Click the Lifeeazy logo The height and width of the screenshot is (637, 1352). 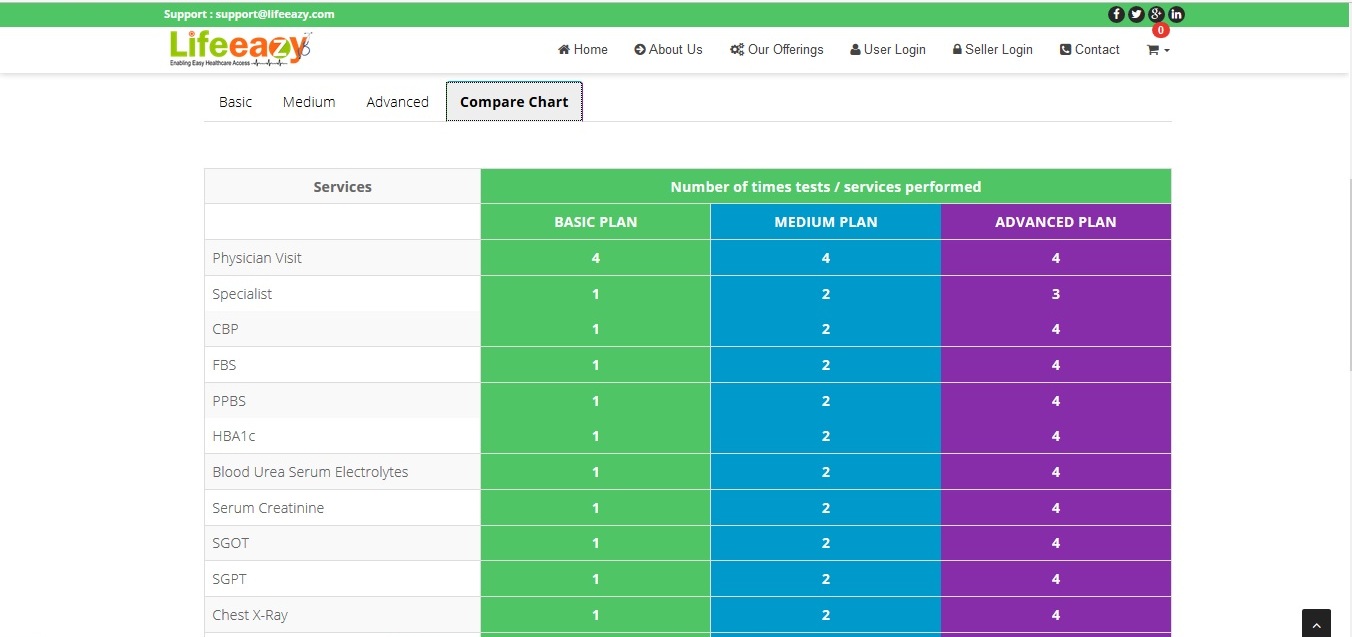(x=240, y=48)
